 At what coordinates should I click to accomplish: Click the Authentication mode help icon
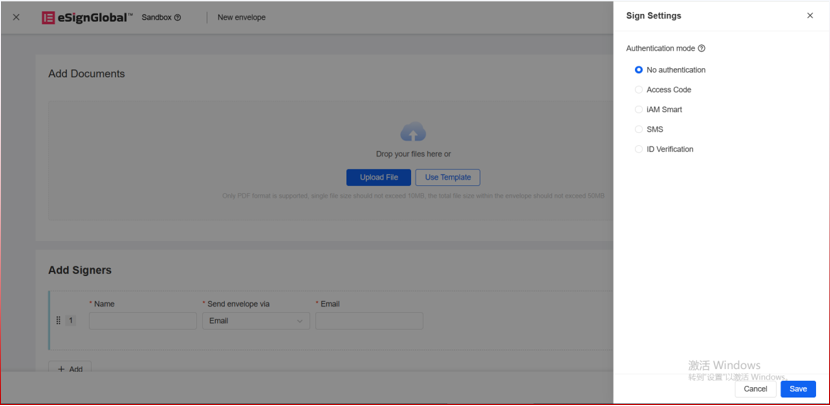[702, 48]
